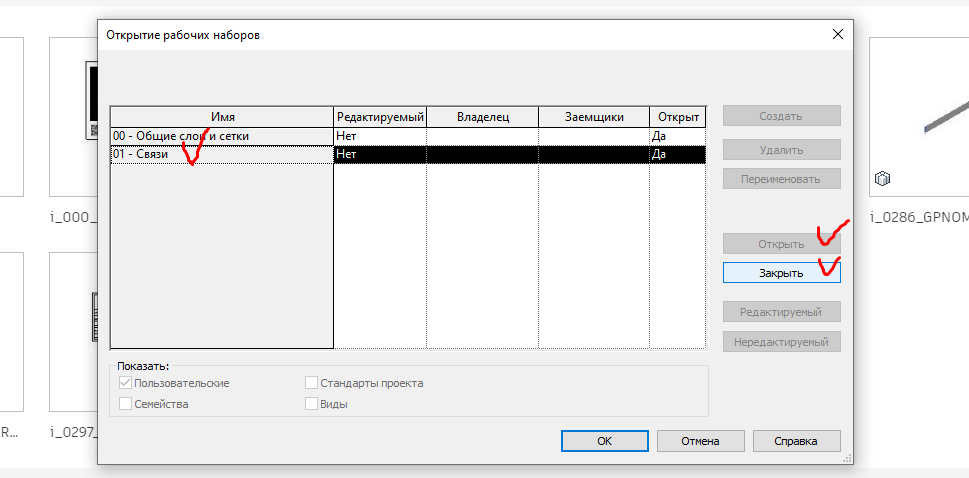
Task: Check the Стандарты проекта option
Action: click(311, 383)
